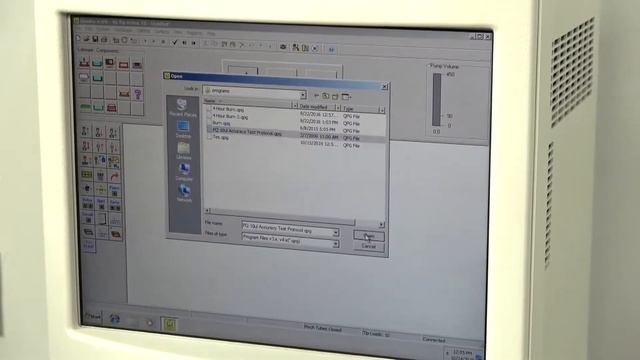Select the file 4 Hour Burn.qpg
This screenshot has height=360, width=640.
[x=227, y=109]
